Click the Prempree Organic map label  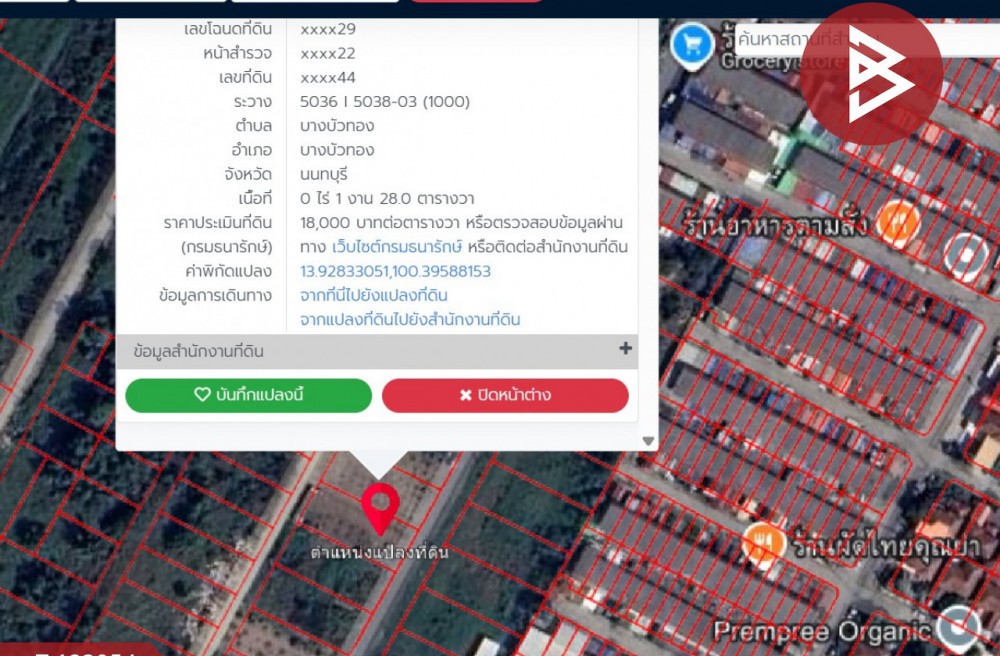[x=822, y=631]
